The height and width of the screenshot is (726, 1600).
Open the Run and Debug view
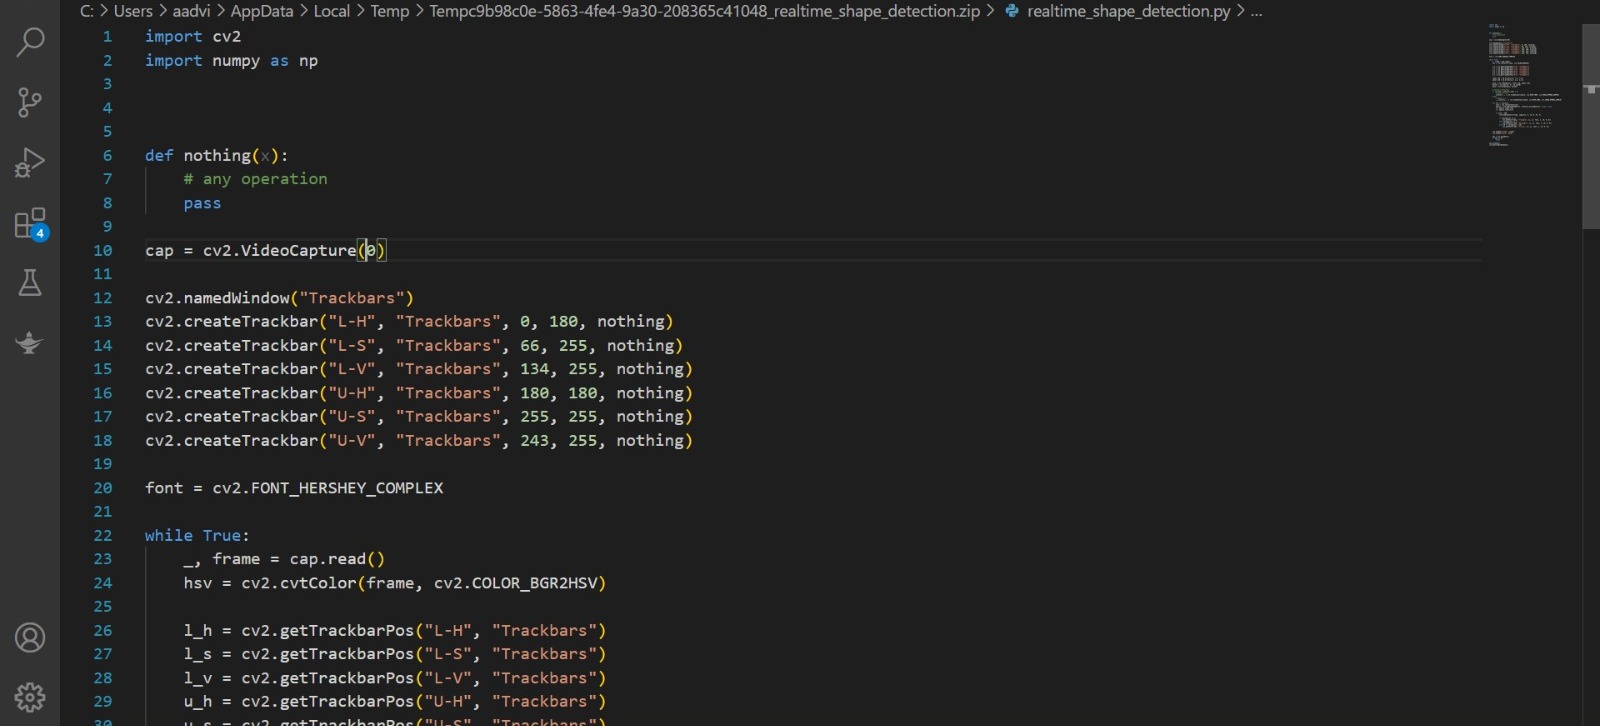(x=30, y=162)
